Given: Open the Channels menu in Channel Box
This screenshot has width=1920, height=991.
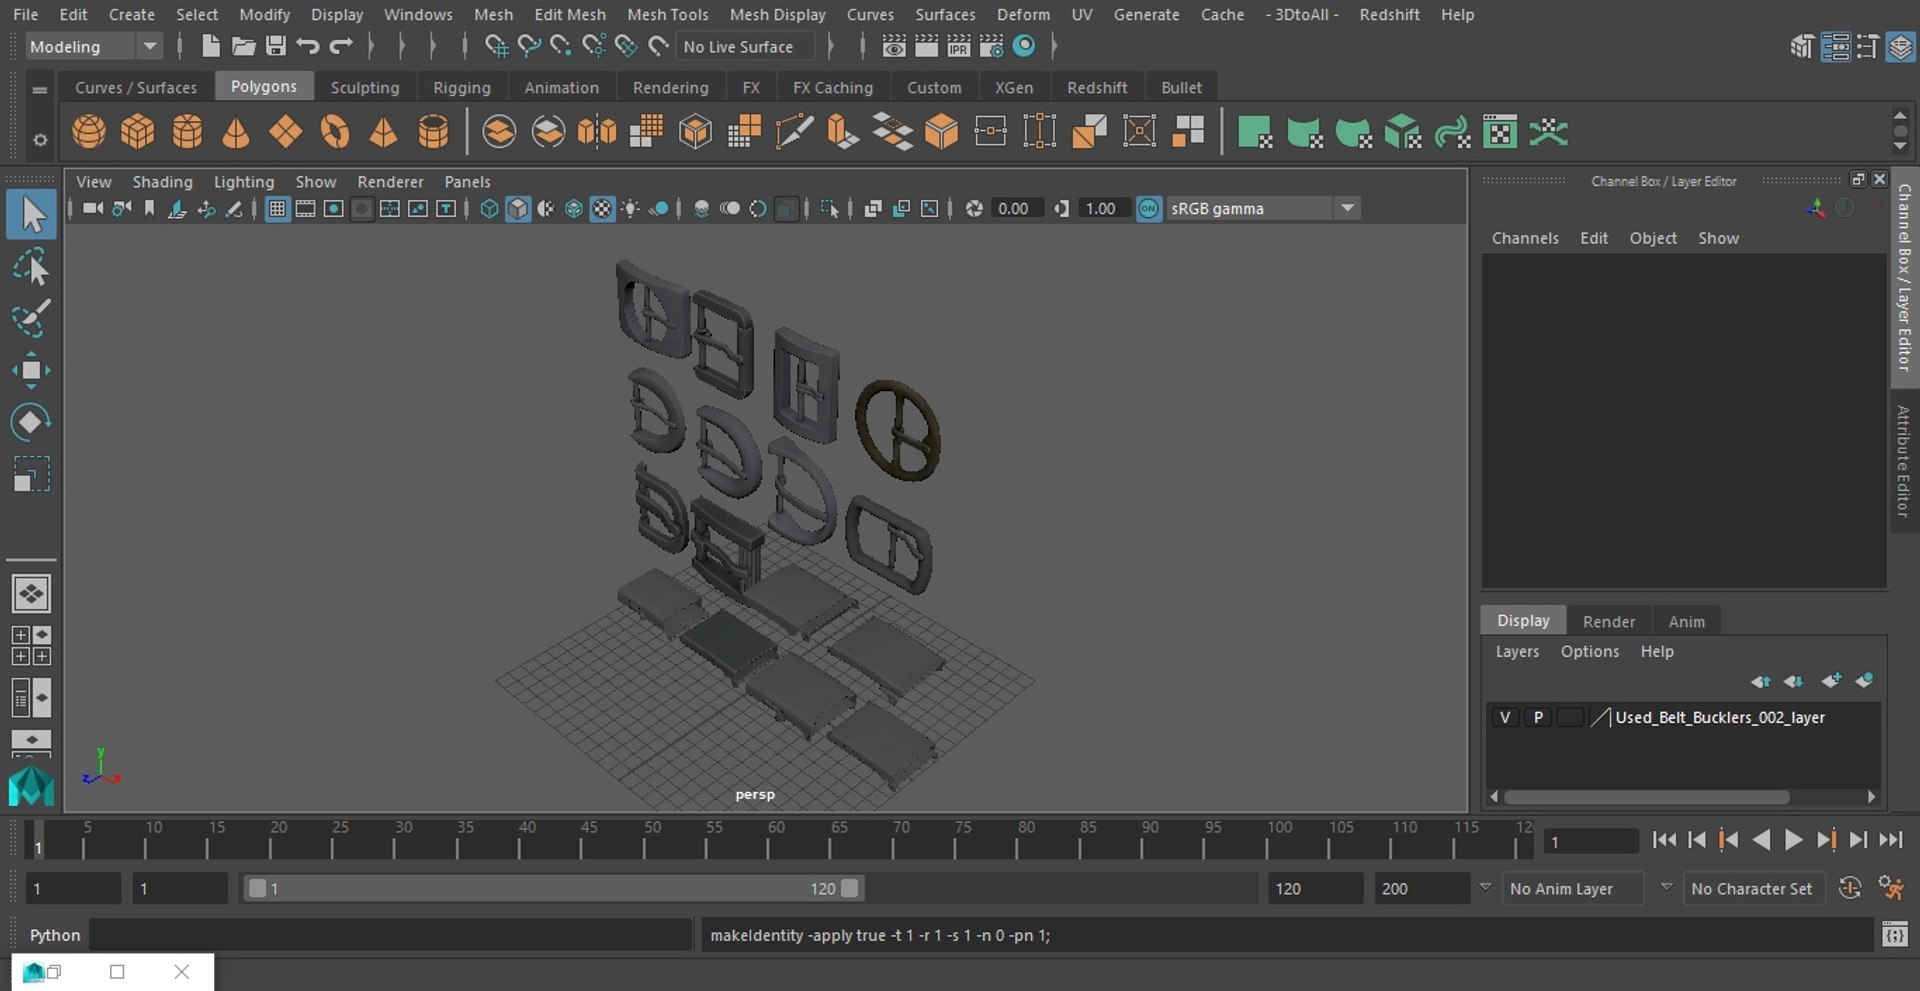Looking at the screenshot, I should click(1525, 238).
